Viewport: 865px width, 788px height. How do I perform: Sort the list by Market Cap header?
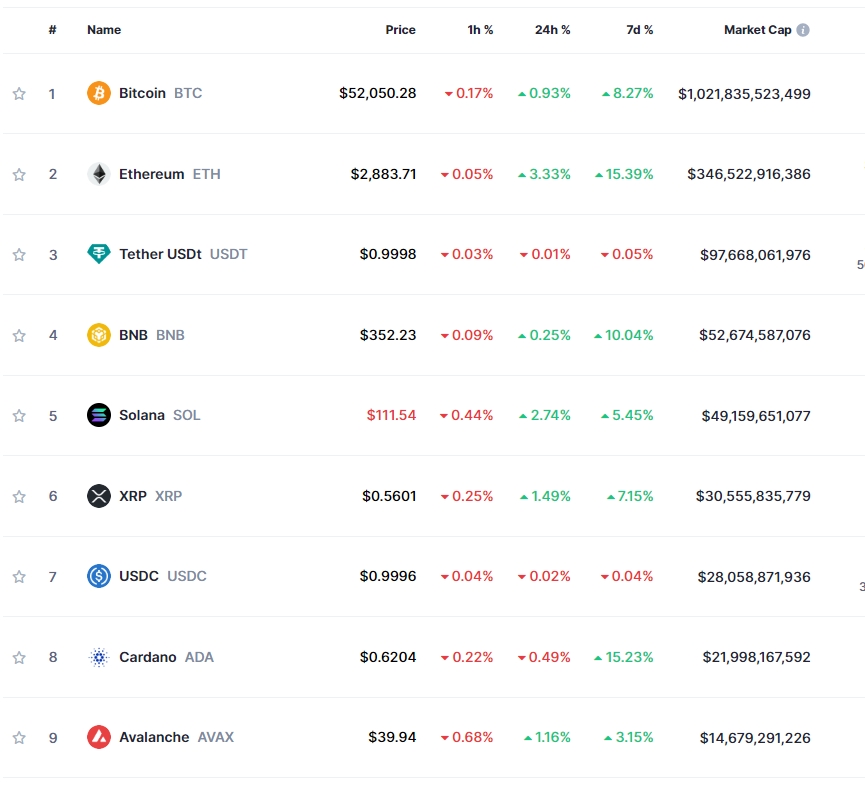pos(757,30)
